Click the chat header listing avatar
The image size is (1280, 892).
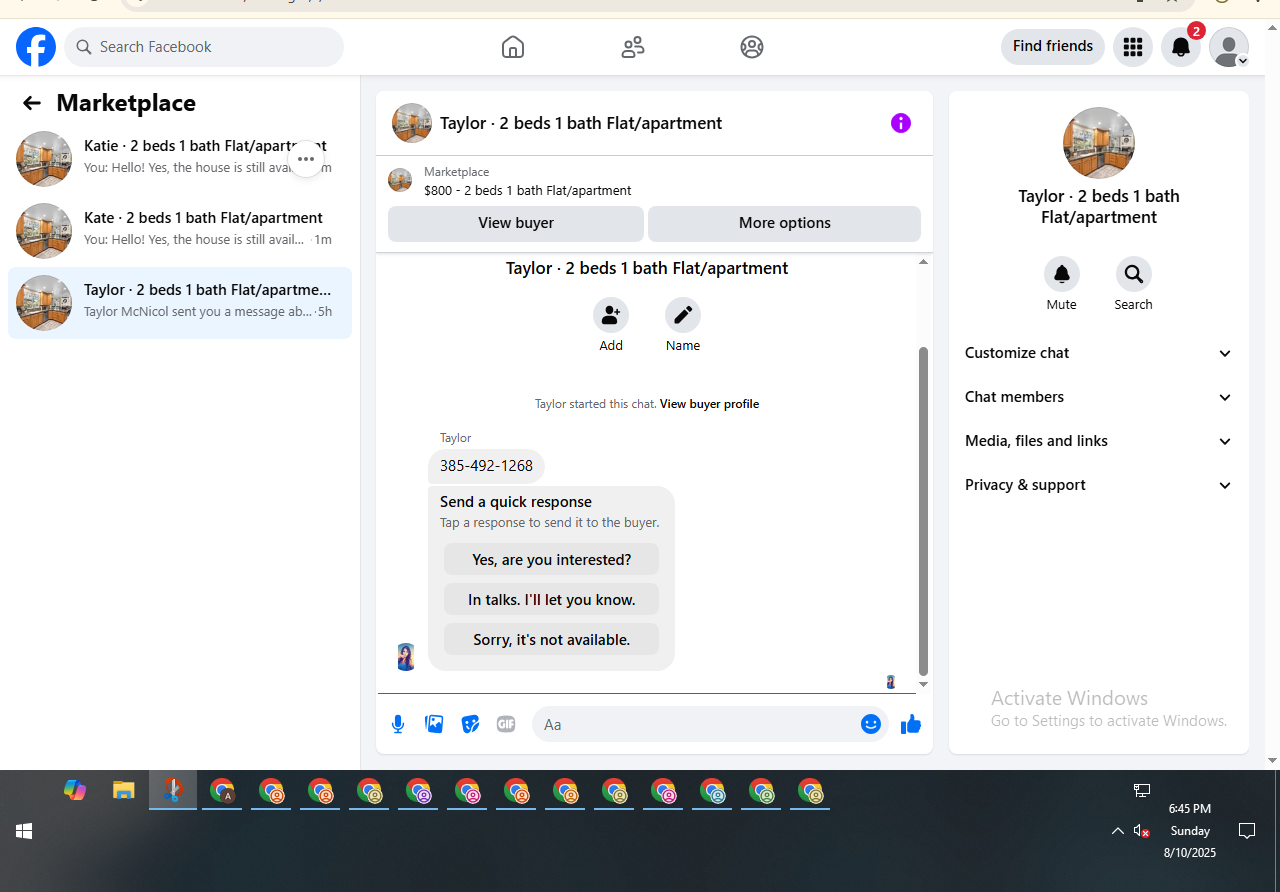[412, 123]
